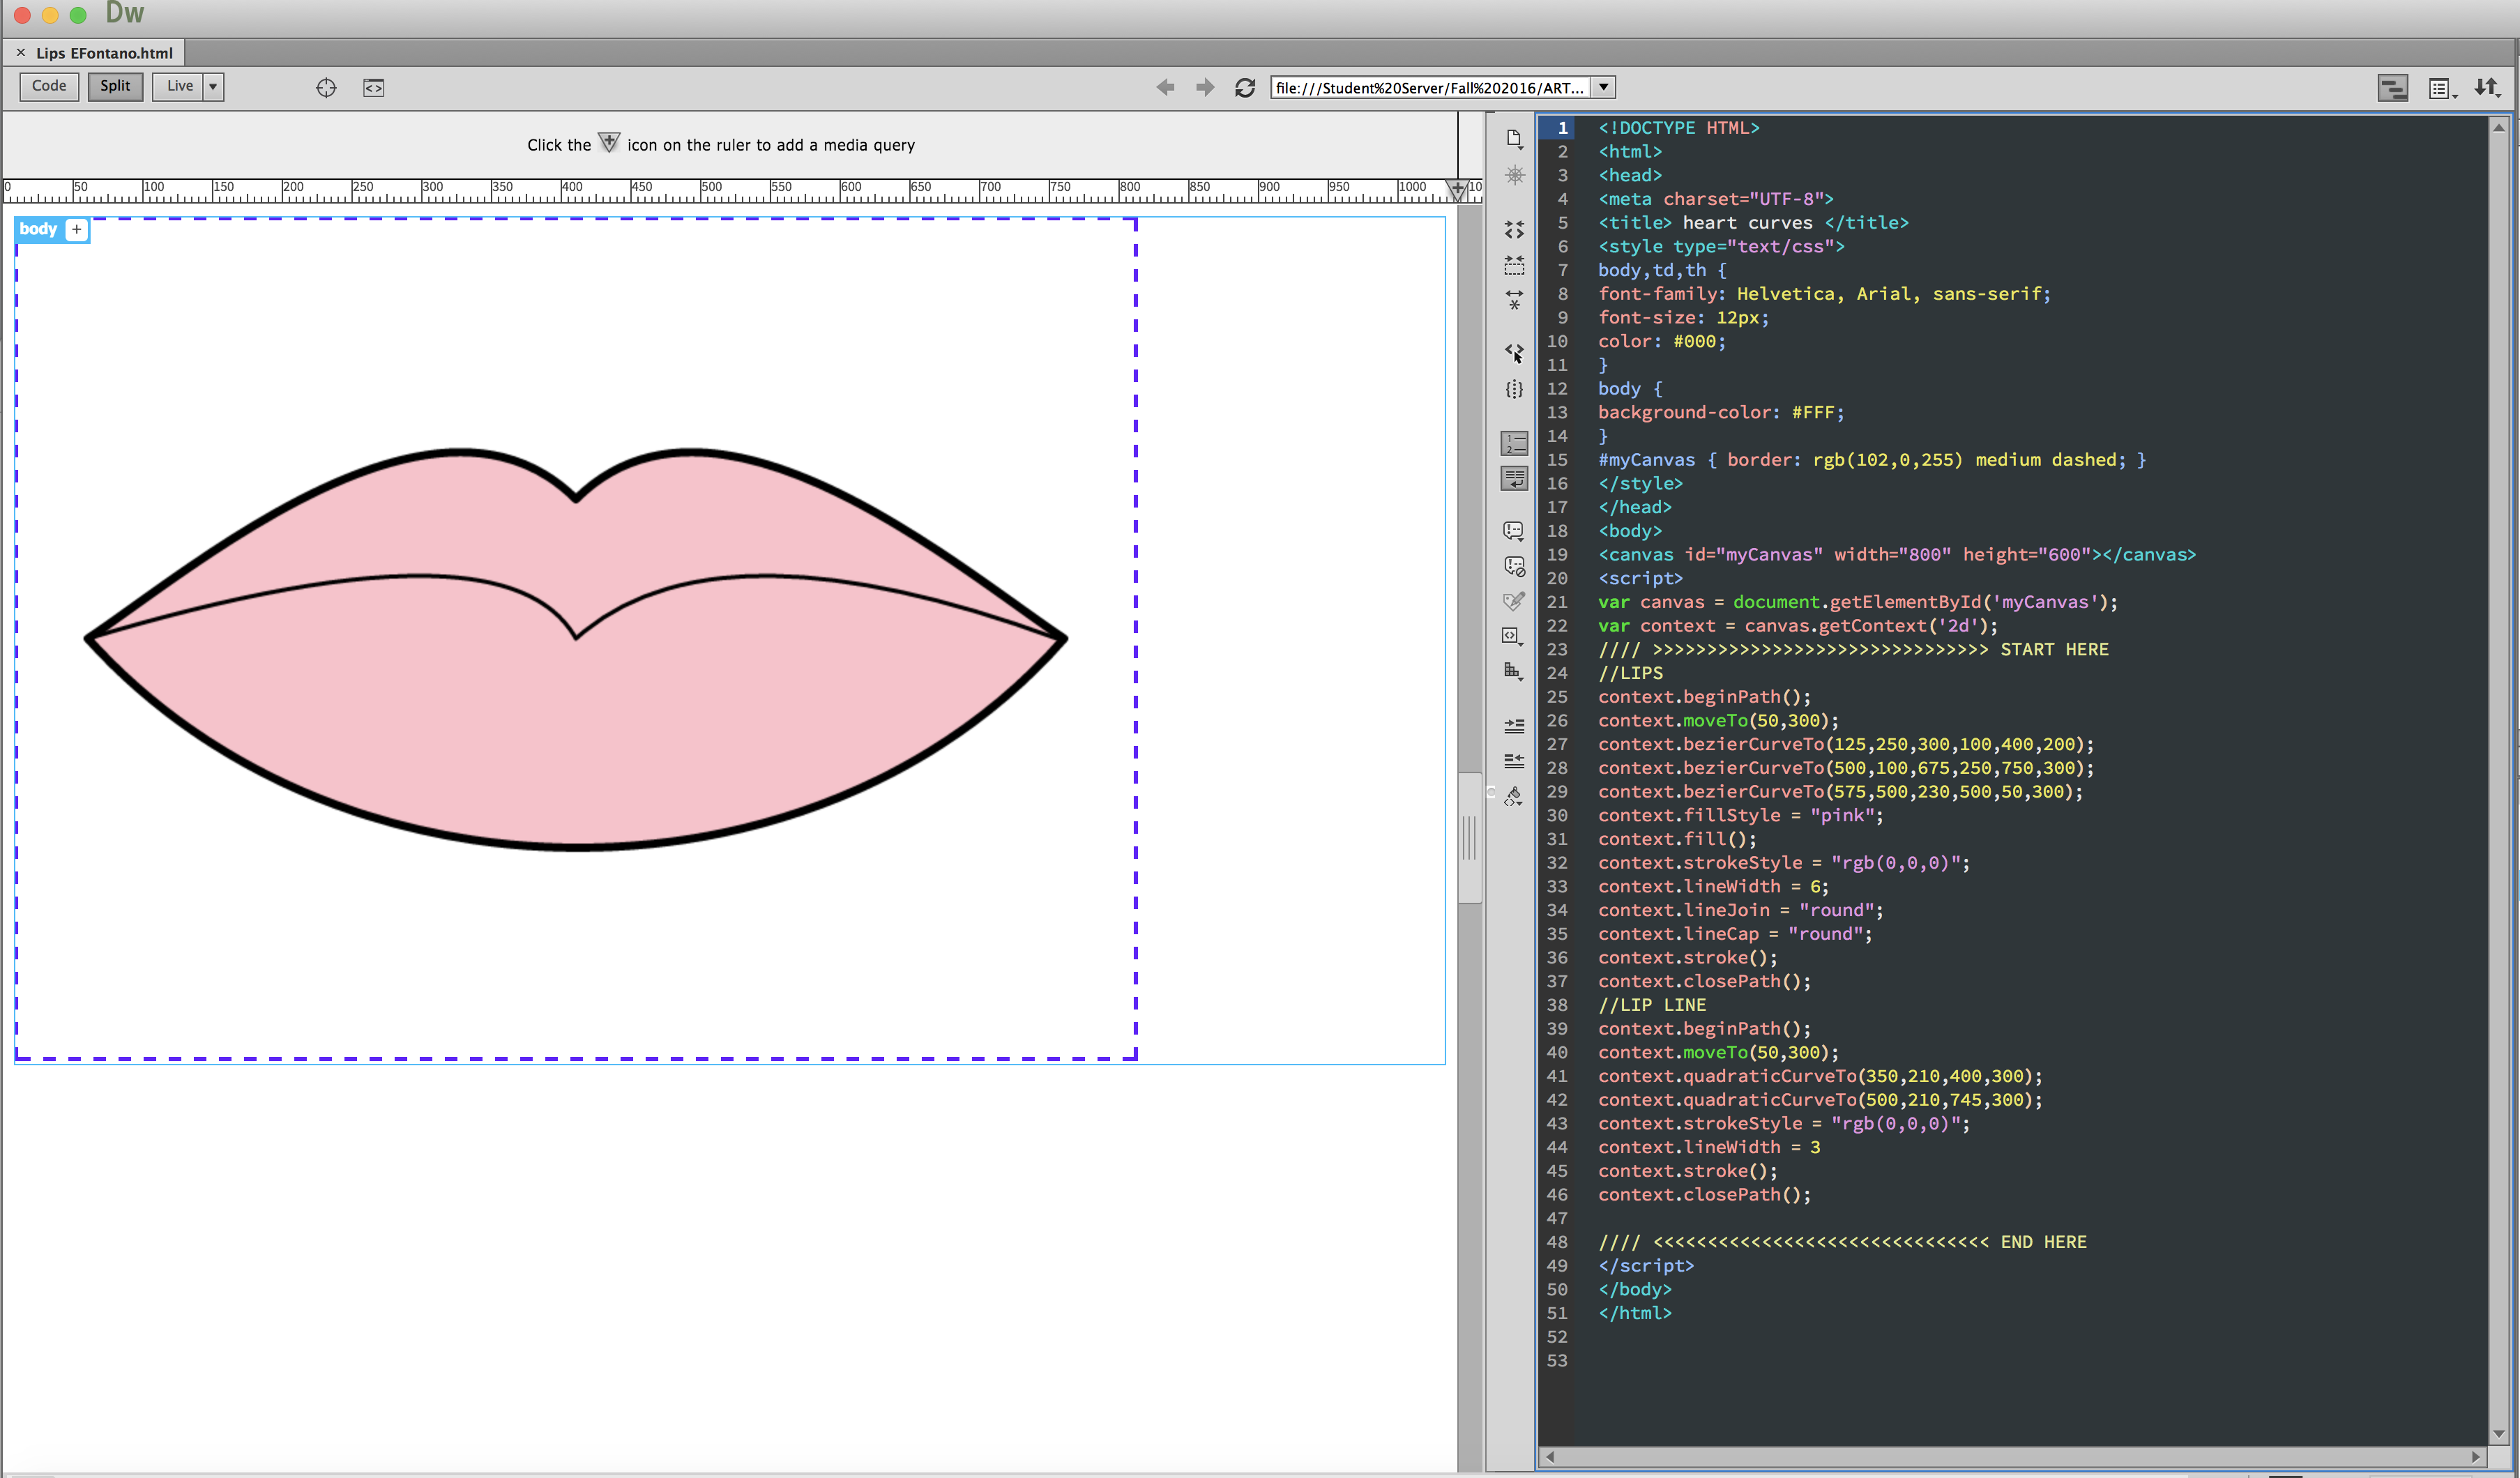Viewport: 2520px width, 1478px height.
Task: Open the Format Source Code icon
Action: click(x=1514, y=797)
